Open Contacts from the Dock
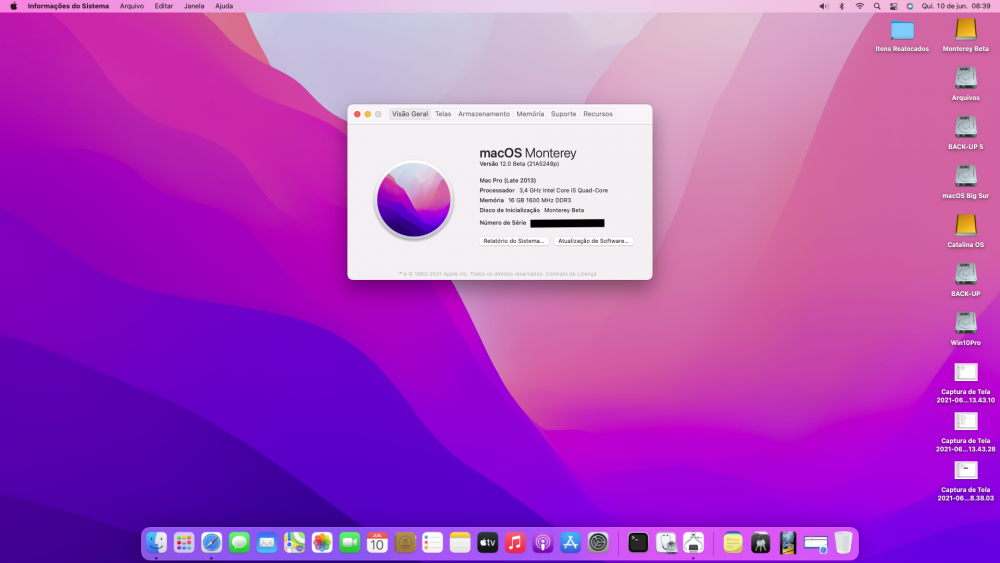Viewport: 1000px width, 563px height. tap(405, 543)
